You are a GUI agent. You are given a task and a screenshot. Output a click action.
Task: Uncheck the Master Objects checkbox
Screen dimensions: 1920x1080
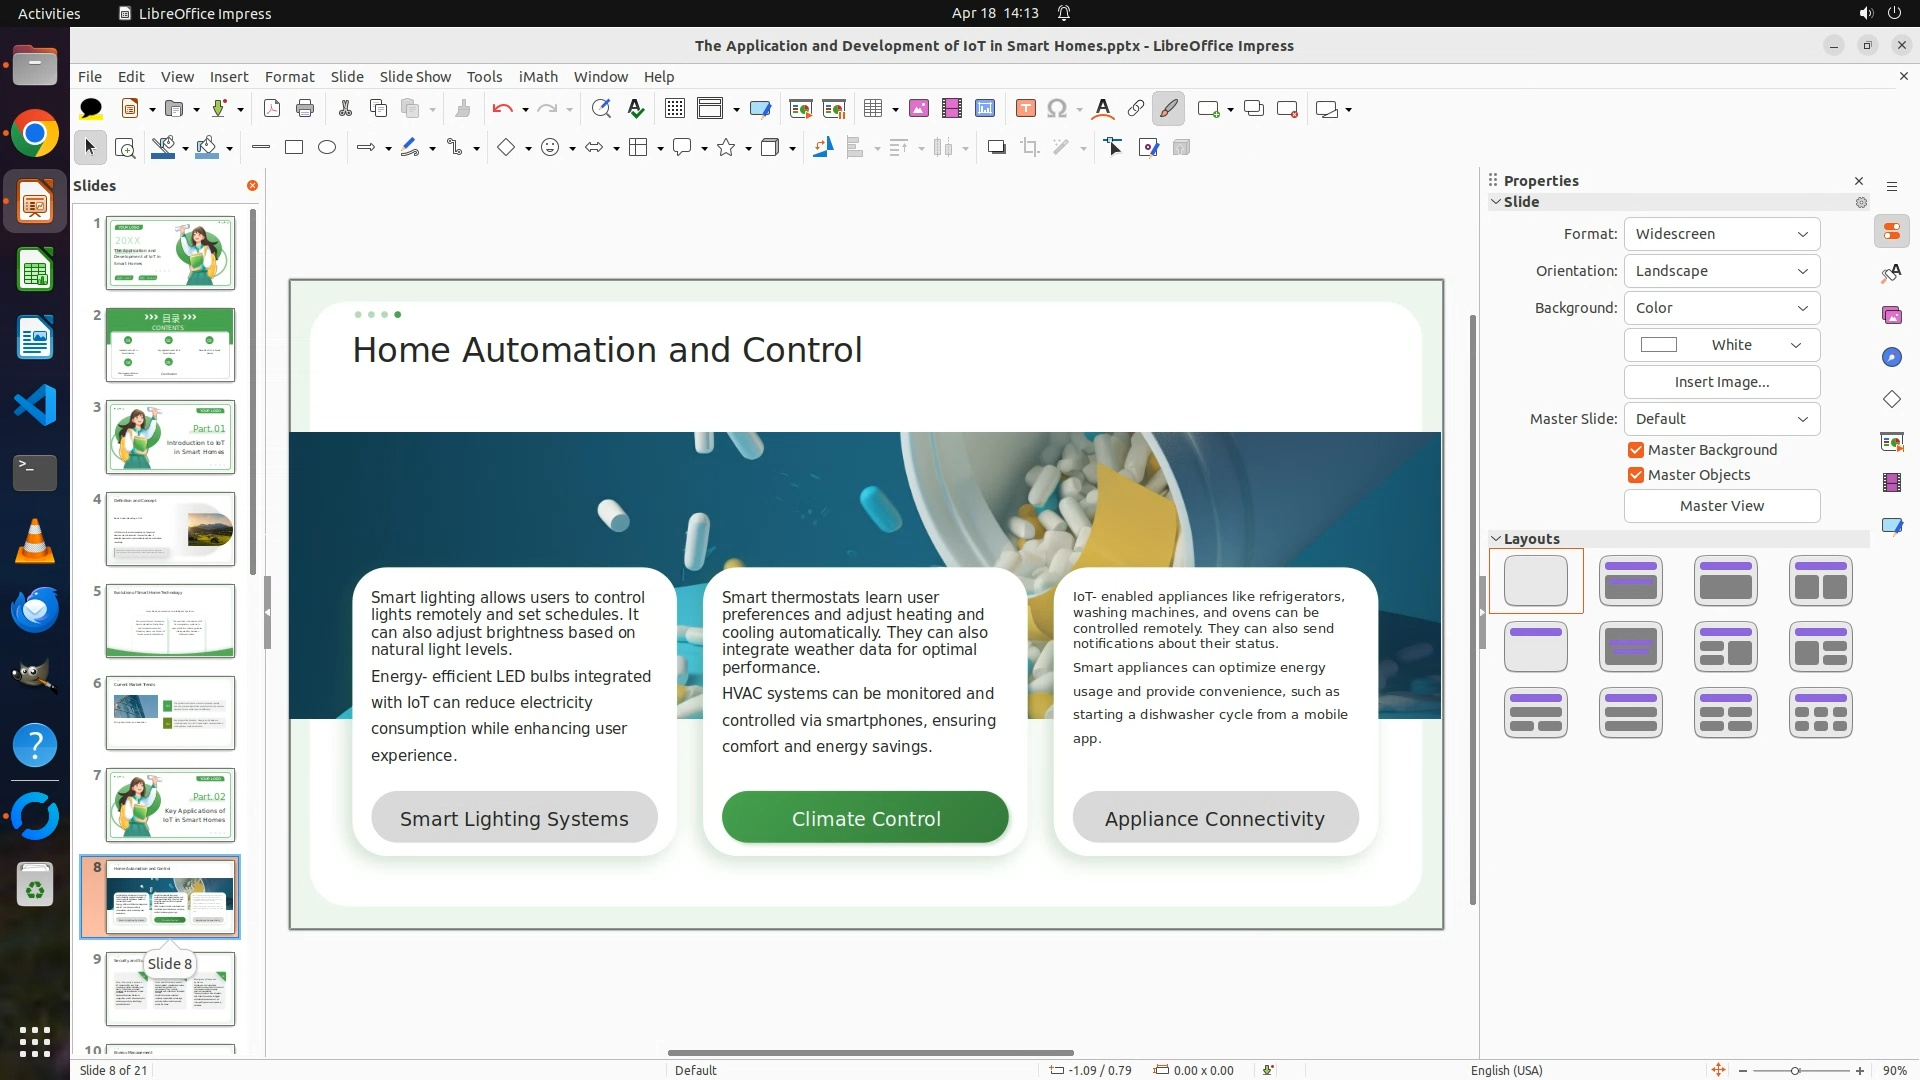1636,475
